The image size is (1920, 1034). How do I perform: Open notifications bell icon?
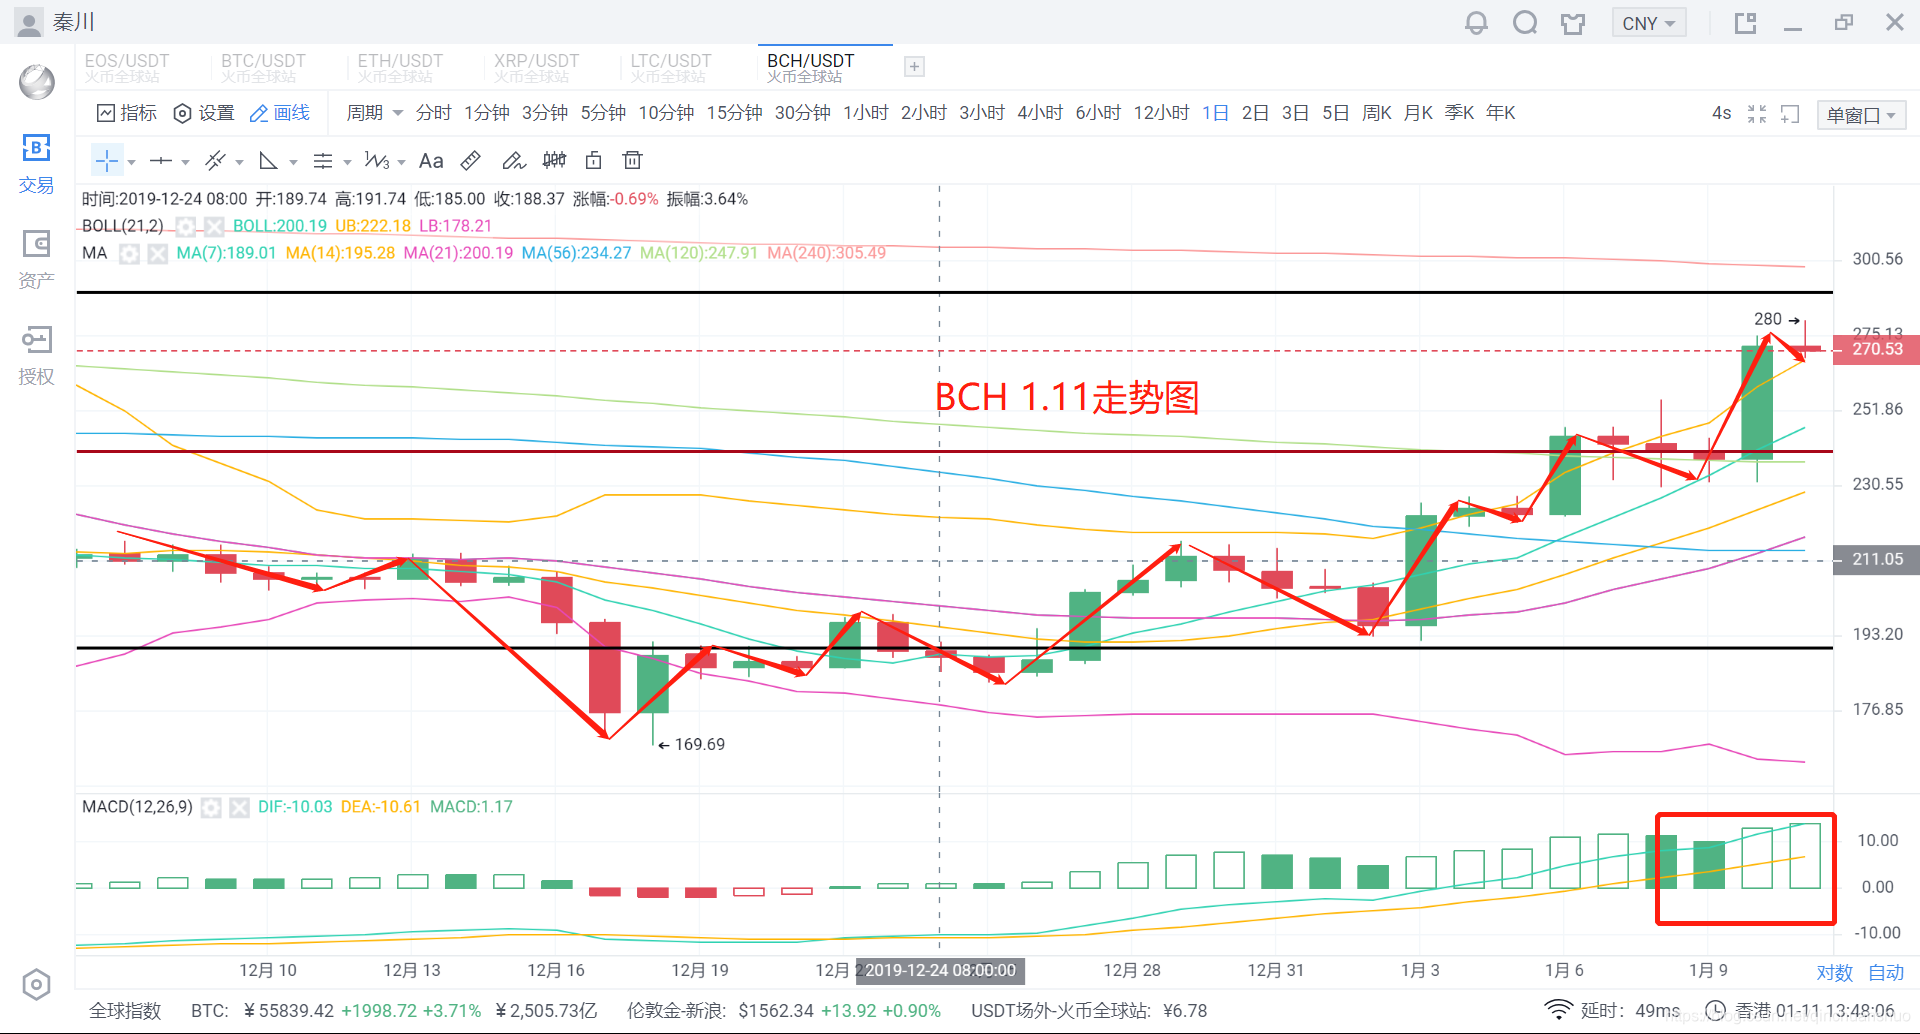click(x=1476, y=23)
